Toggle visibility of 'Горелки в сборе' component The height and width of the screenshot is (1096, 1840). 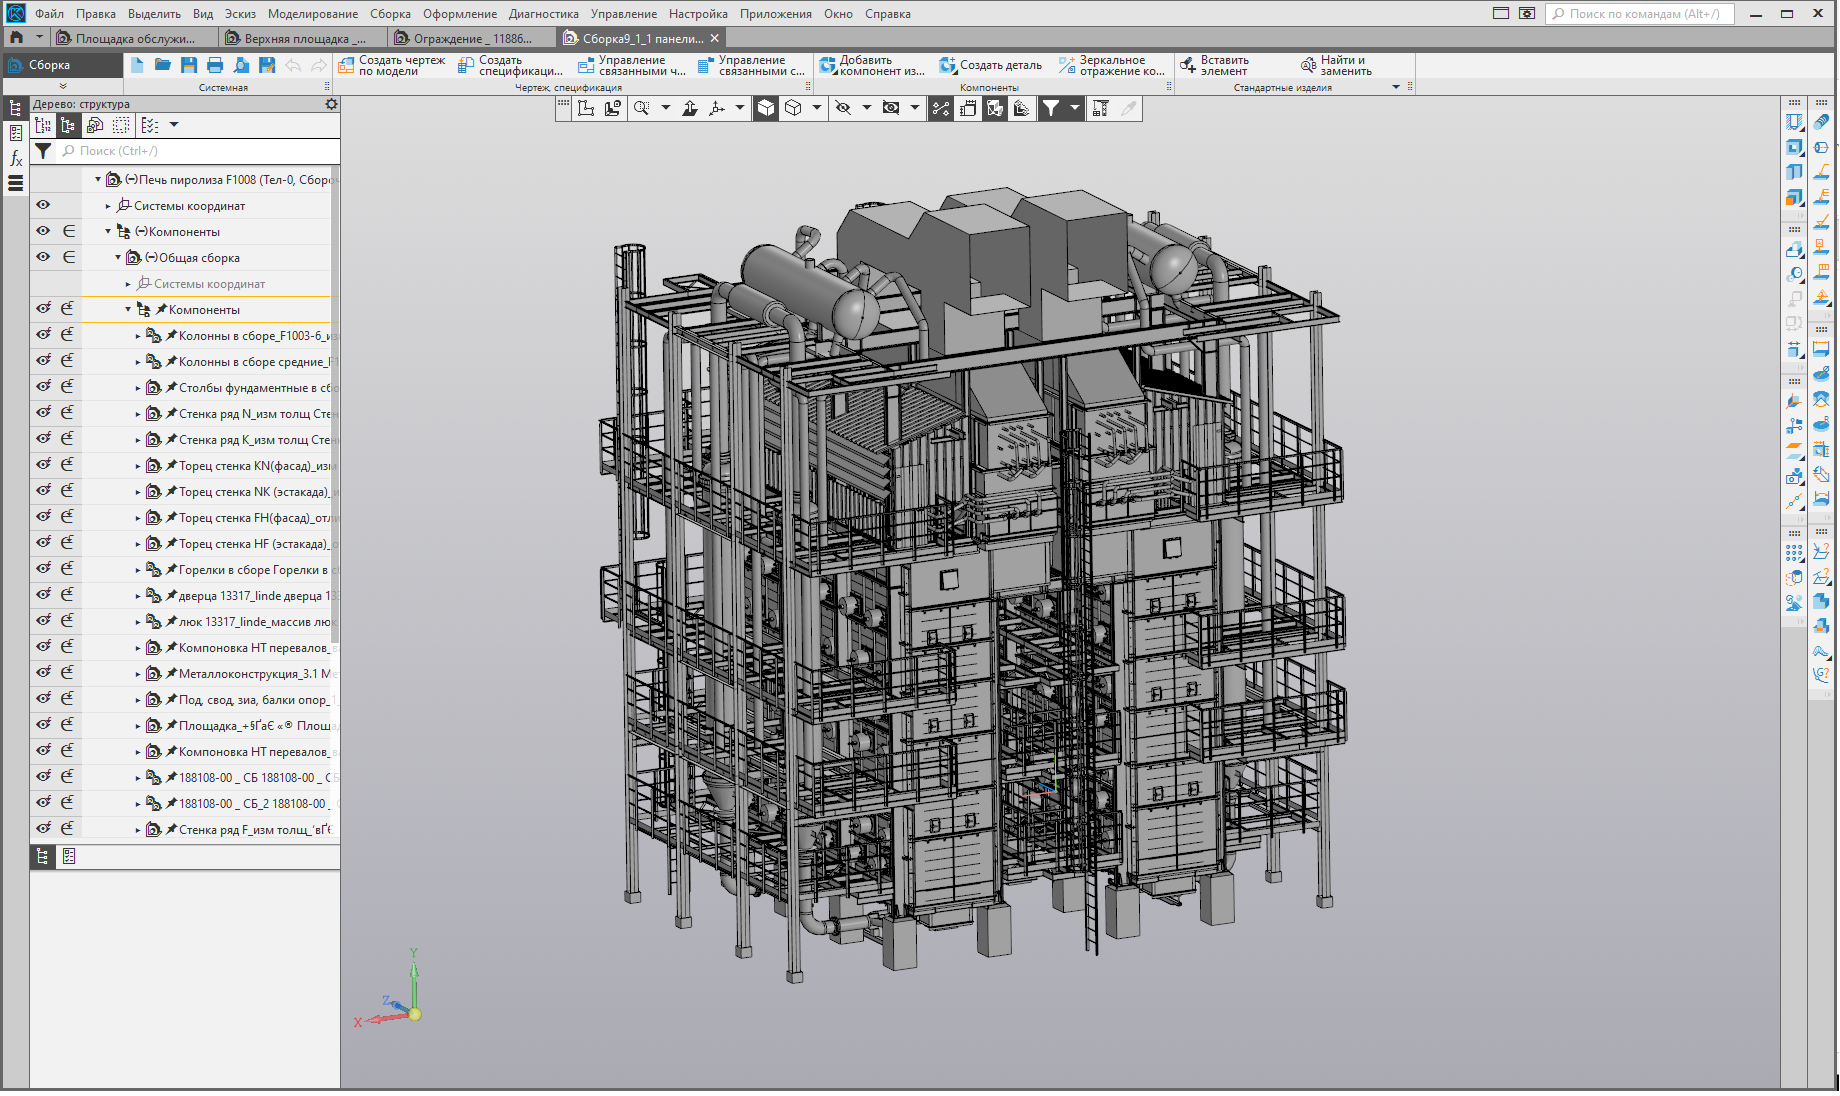point(43,569)
